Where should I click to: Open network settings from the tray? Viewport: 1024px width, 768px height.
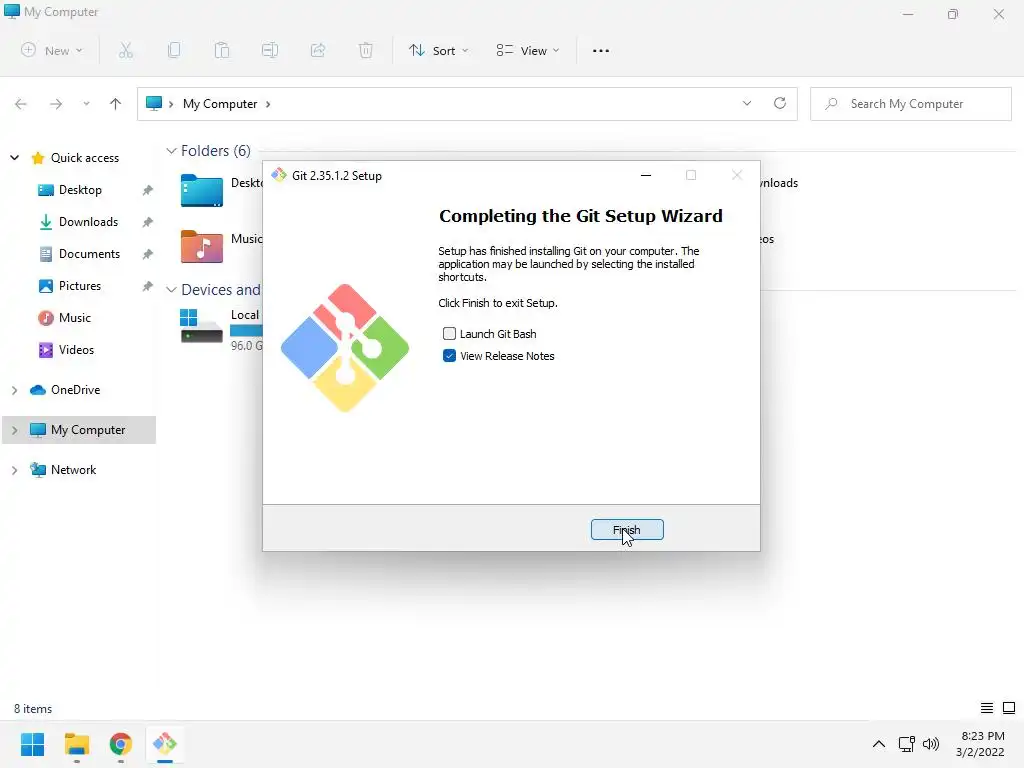pyautogui.click(x=906, y=744)
